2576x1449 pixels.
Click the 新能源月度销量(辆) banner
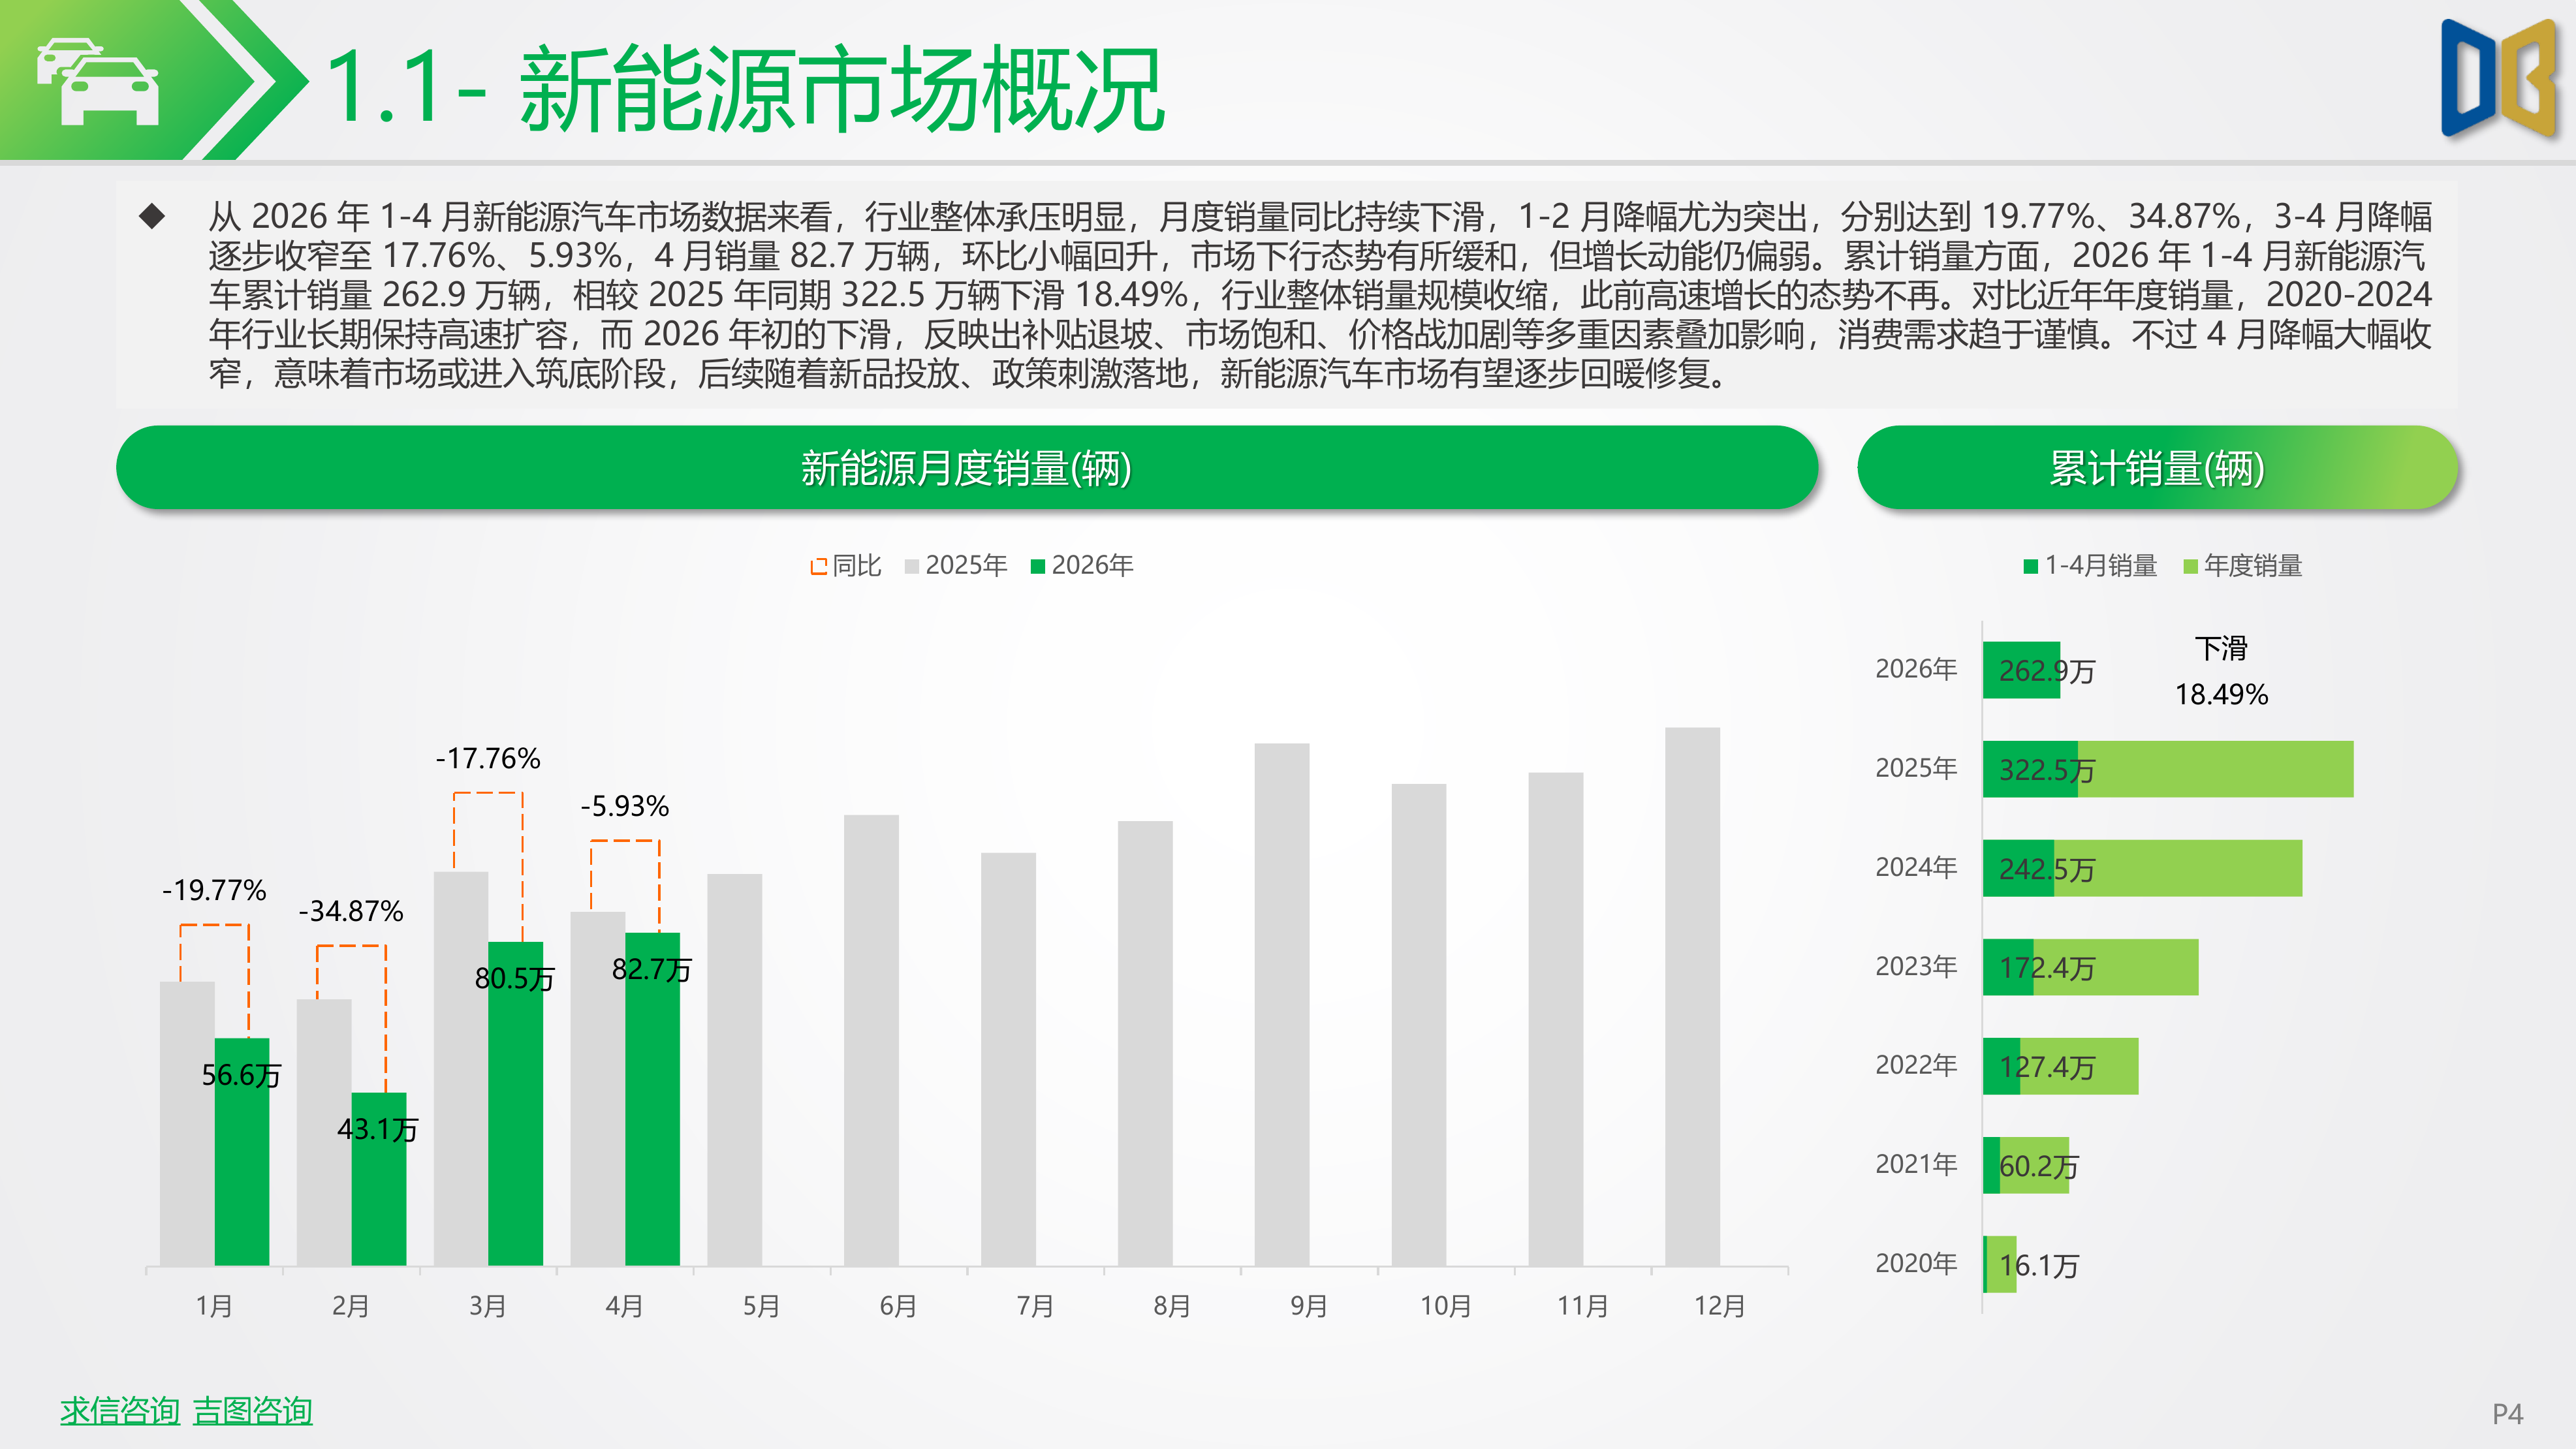click(x=966, y=467)
